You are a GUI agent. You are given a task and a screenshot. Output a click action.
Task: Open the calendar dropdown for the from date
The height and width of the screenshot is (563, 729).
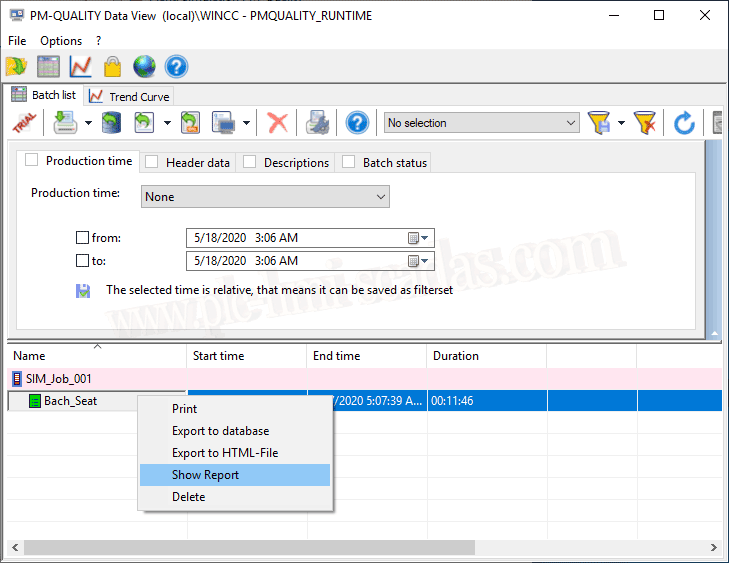click(418, 238)
